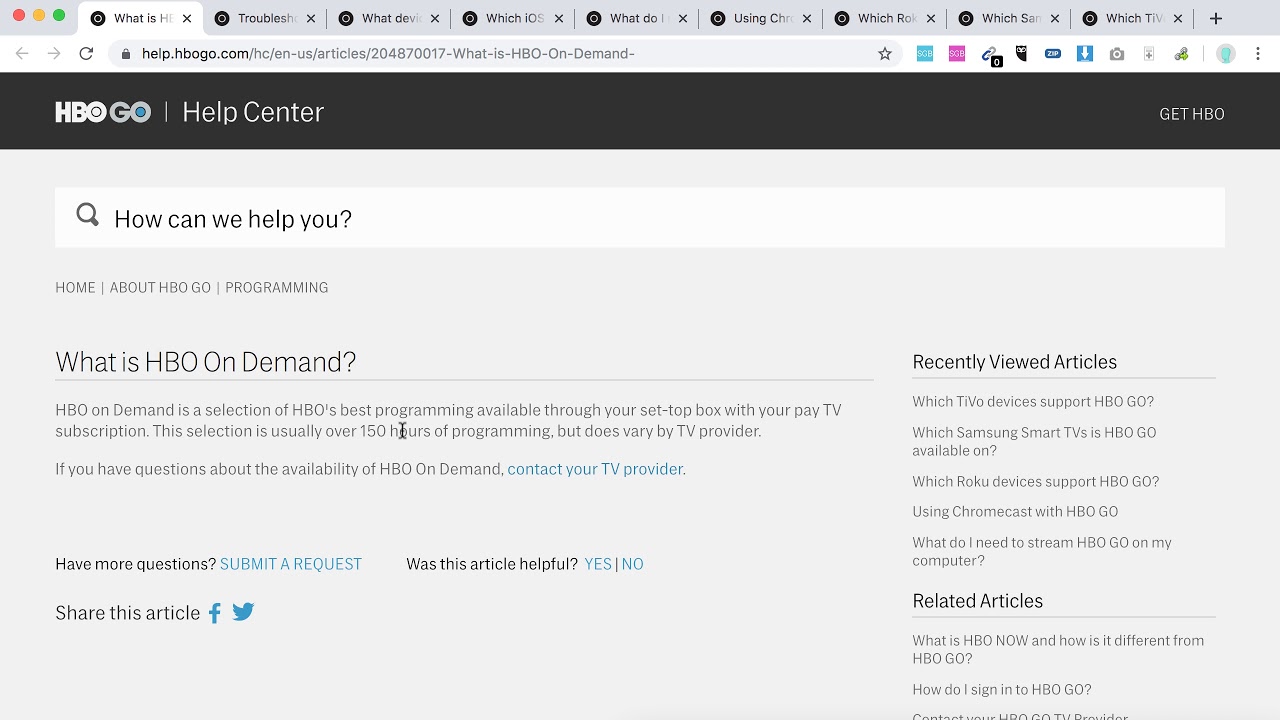Click the HBO GO logo

[x=103, y=112]
